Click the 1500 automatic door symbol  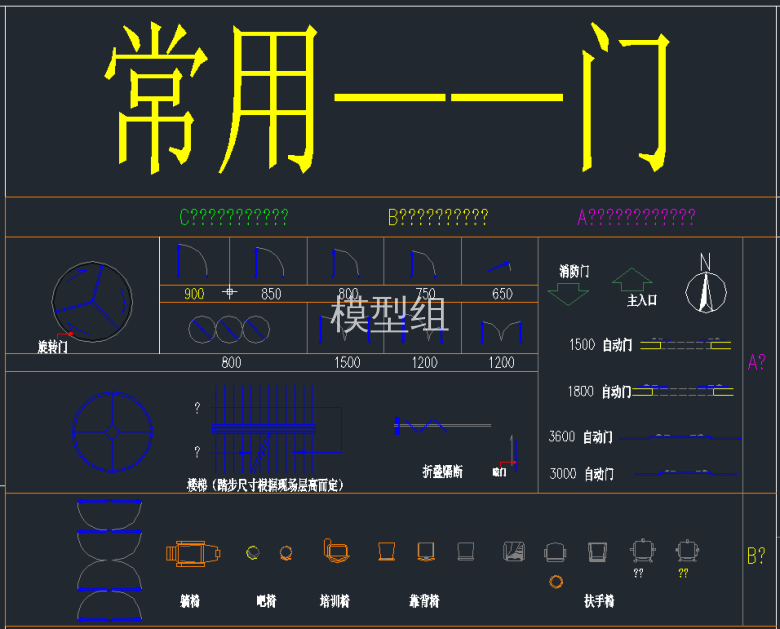point(686,345)
